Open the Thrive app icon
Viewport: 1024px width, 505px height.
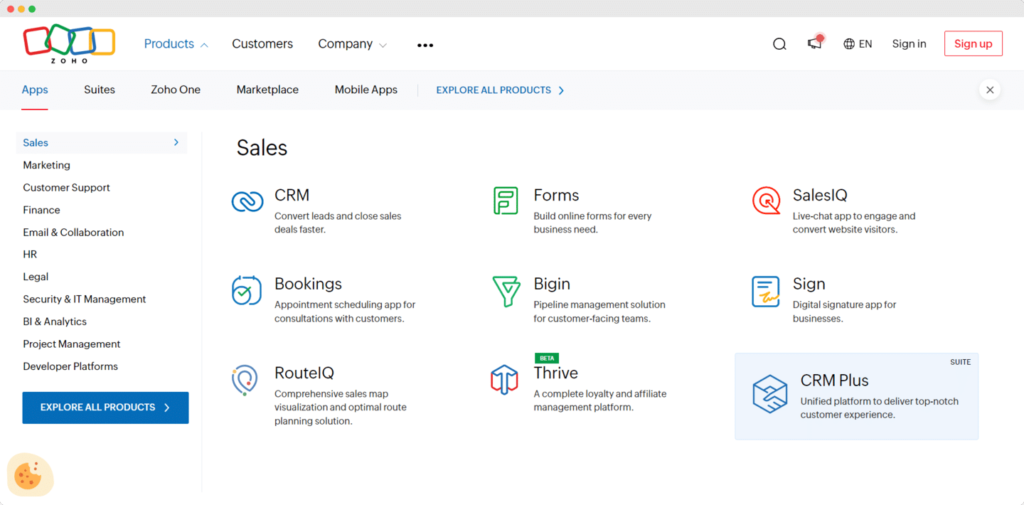[504, 379]
